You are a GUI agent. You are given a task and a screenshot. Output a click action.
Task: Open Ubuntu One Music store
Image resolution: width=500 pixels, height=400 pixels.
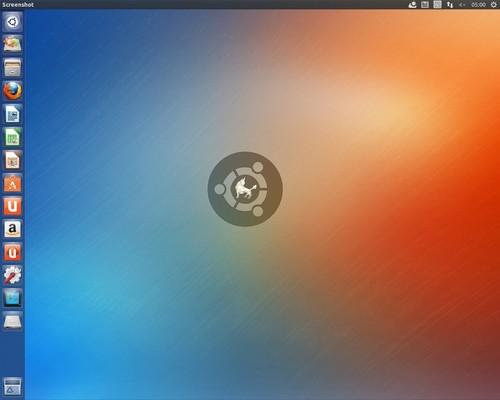pyautogui.click(x=12, y=252)
